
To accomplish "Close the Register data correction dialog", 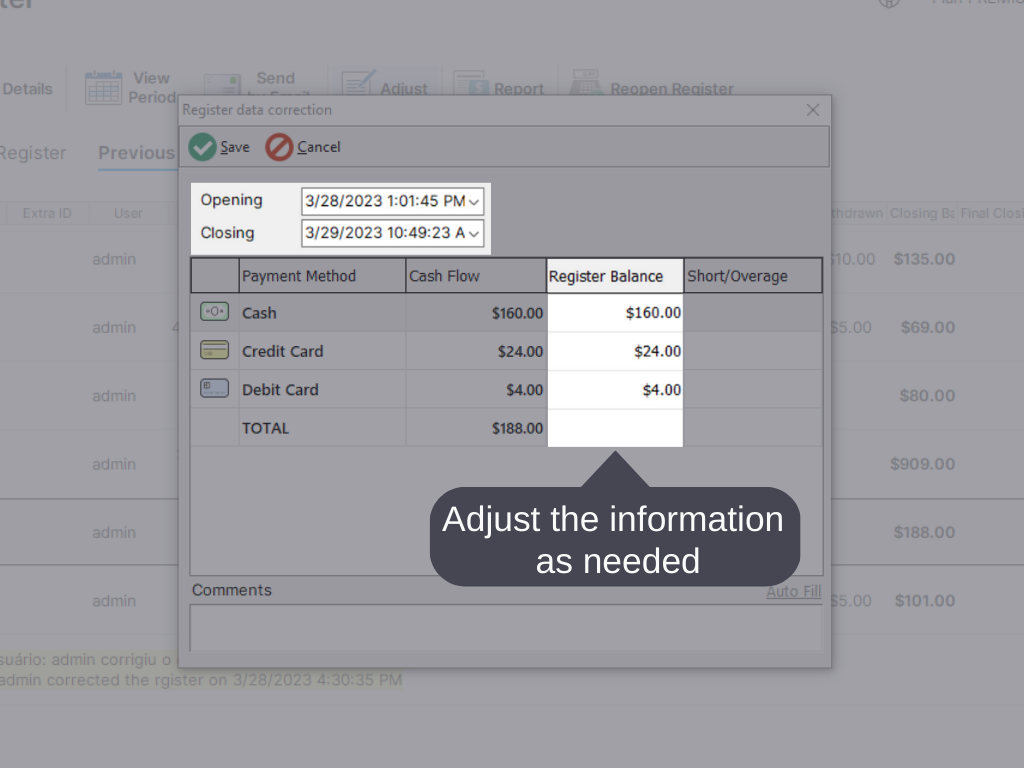I will coord(813,110).
